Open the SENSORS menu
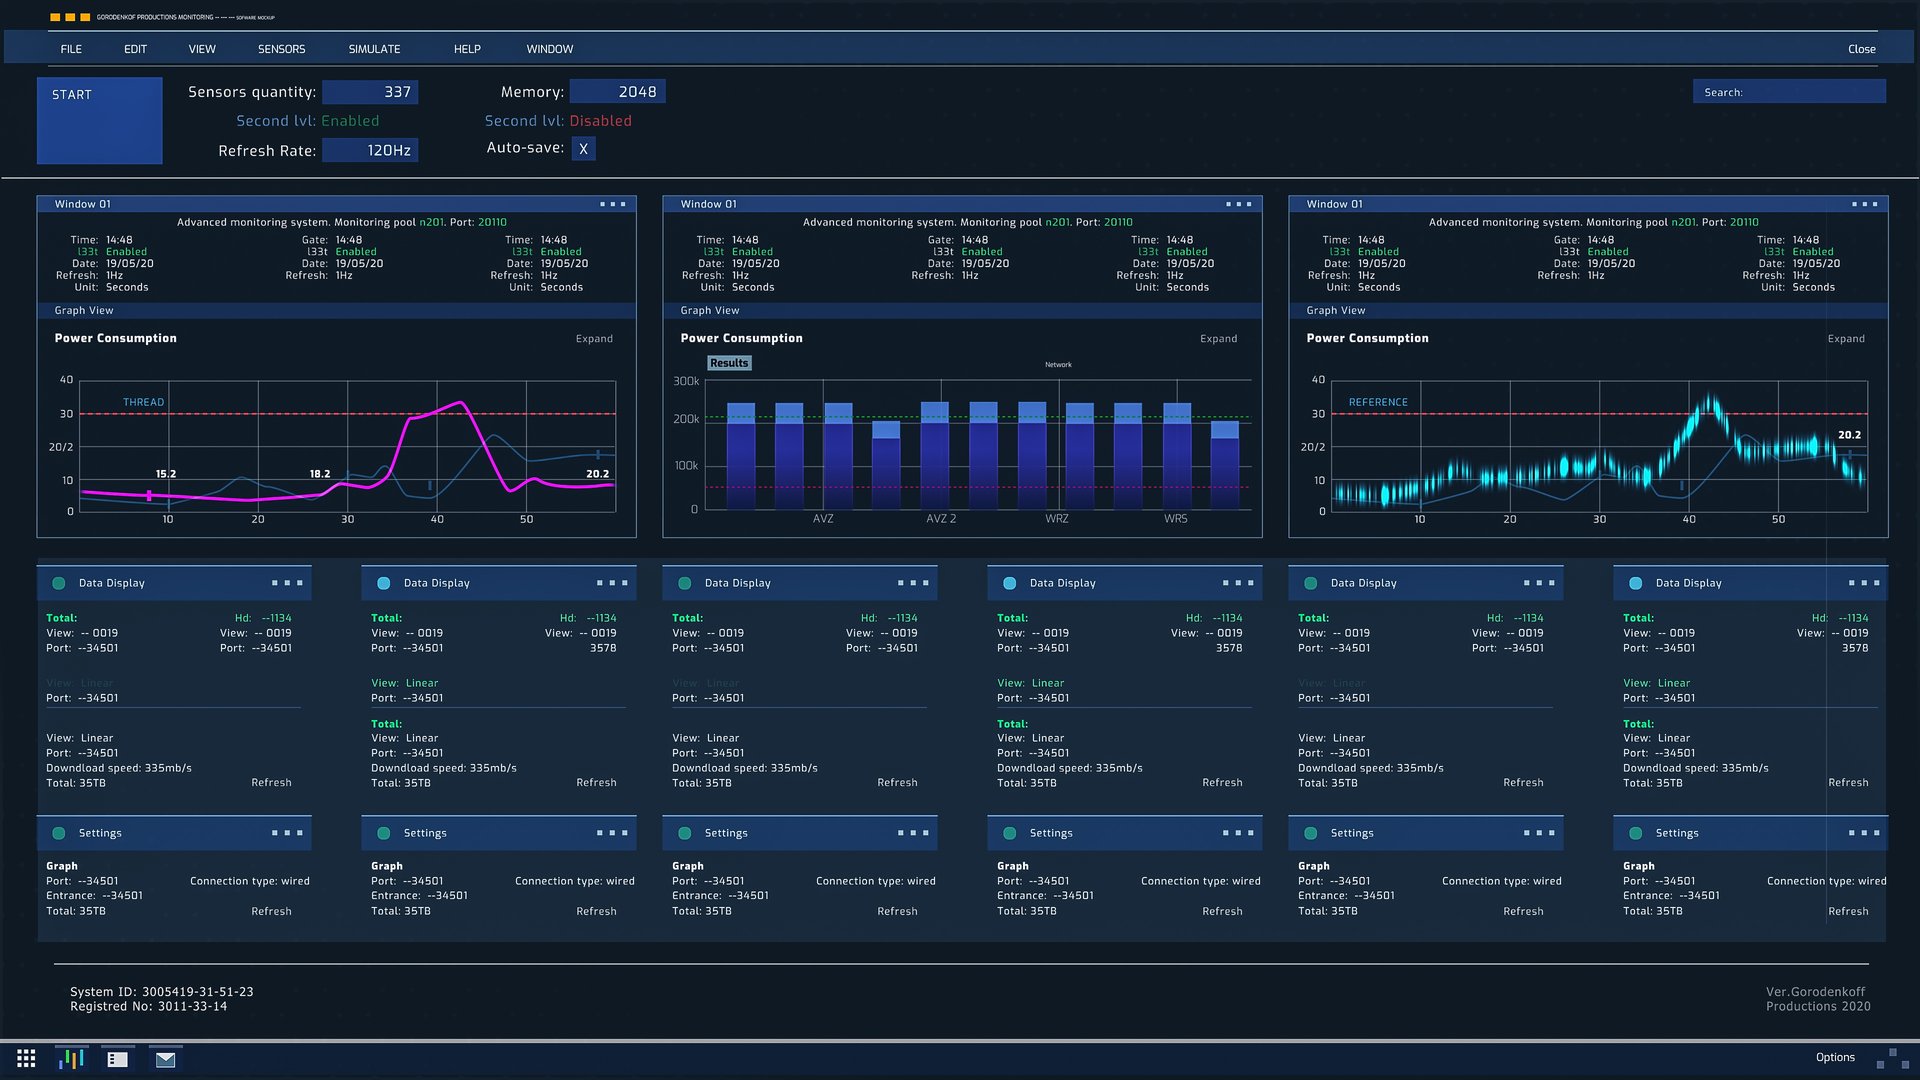This screenshot has height=1080, width=1920. pyautogui.click(x=280, y=48)
